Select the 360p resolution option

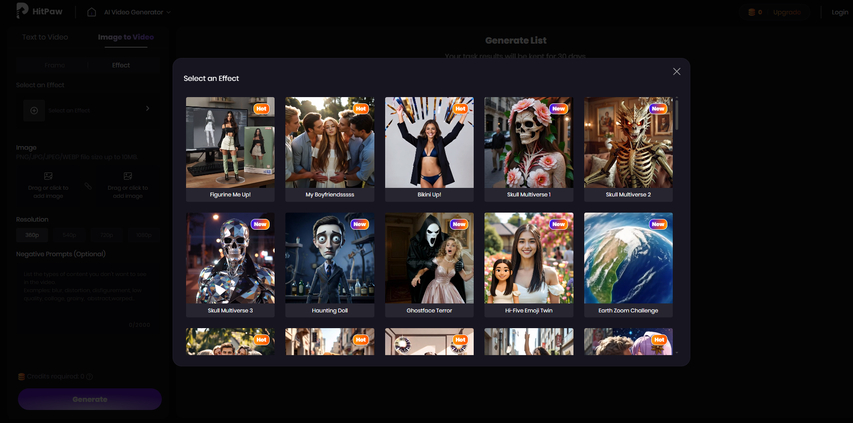click(x=33, y=235)
